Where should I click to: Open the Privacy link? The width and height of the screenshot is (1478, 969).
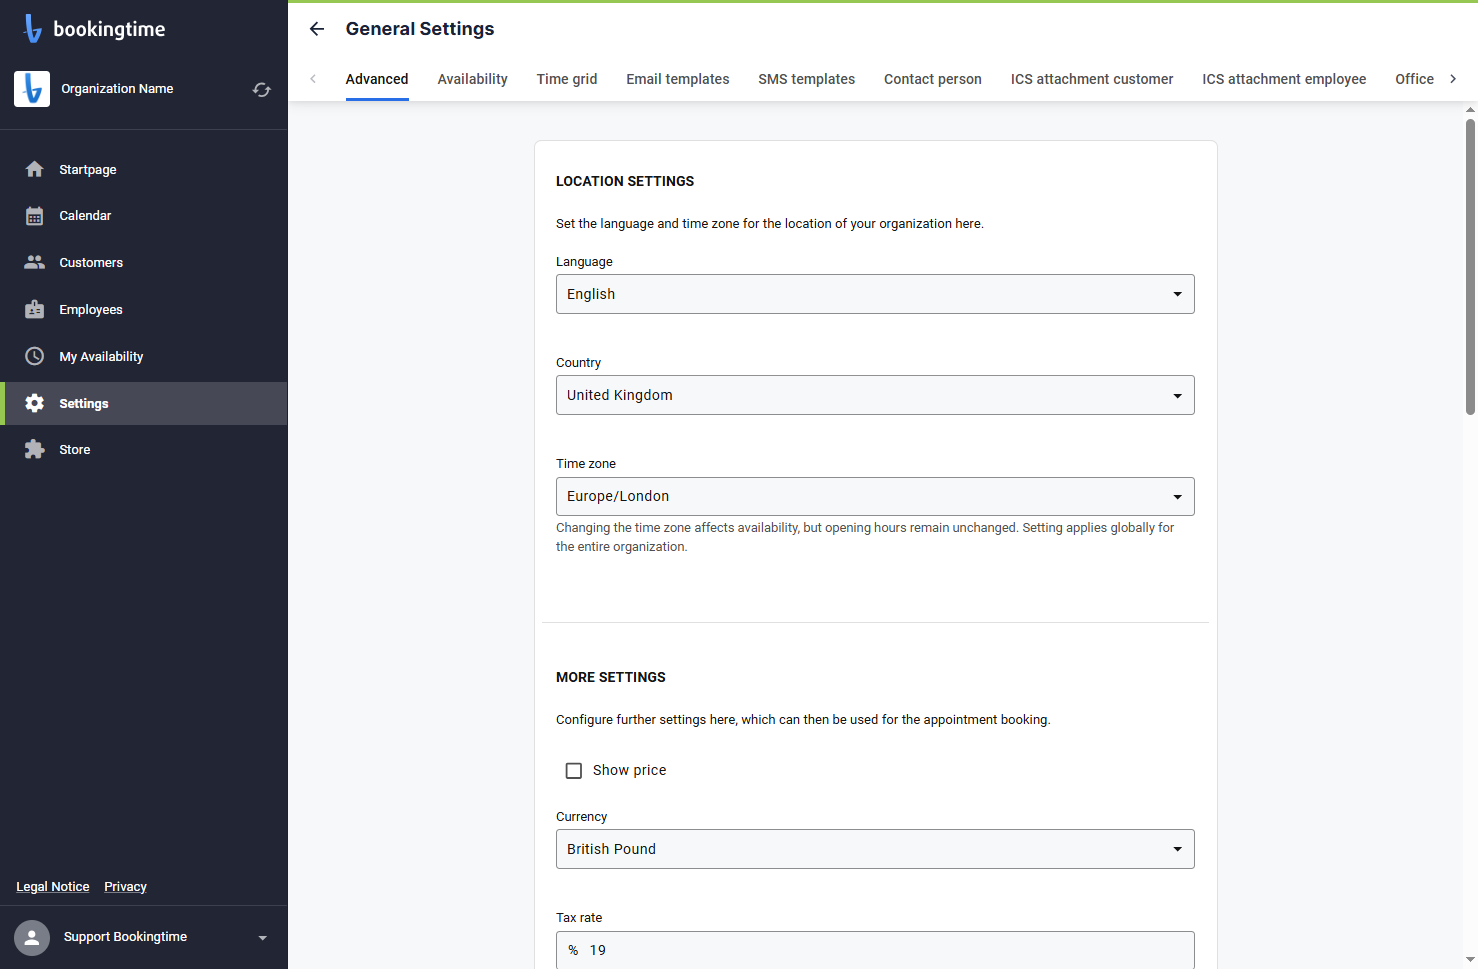[125, 887]
